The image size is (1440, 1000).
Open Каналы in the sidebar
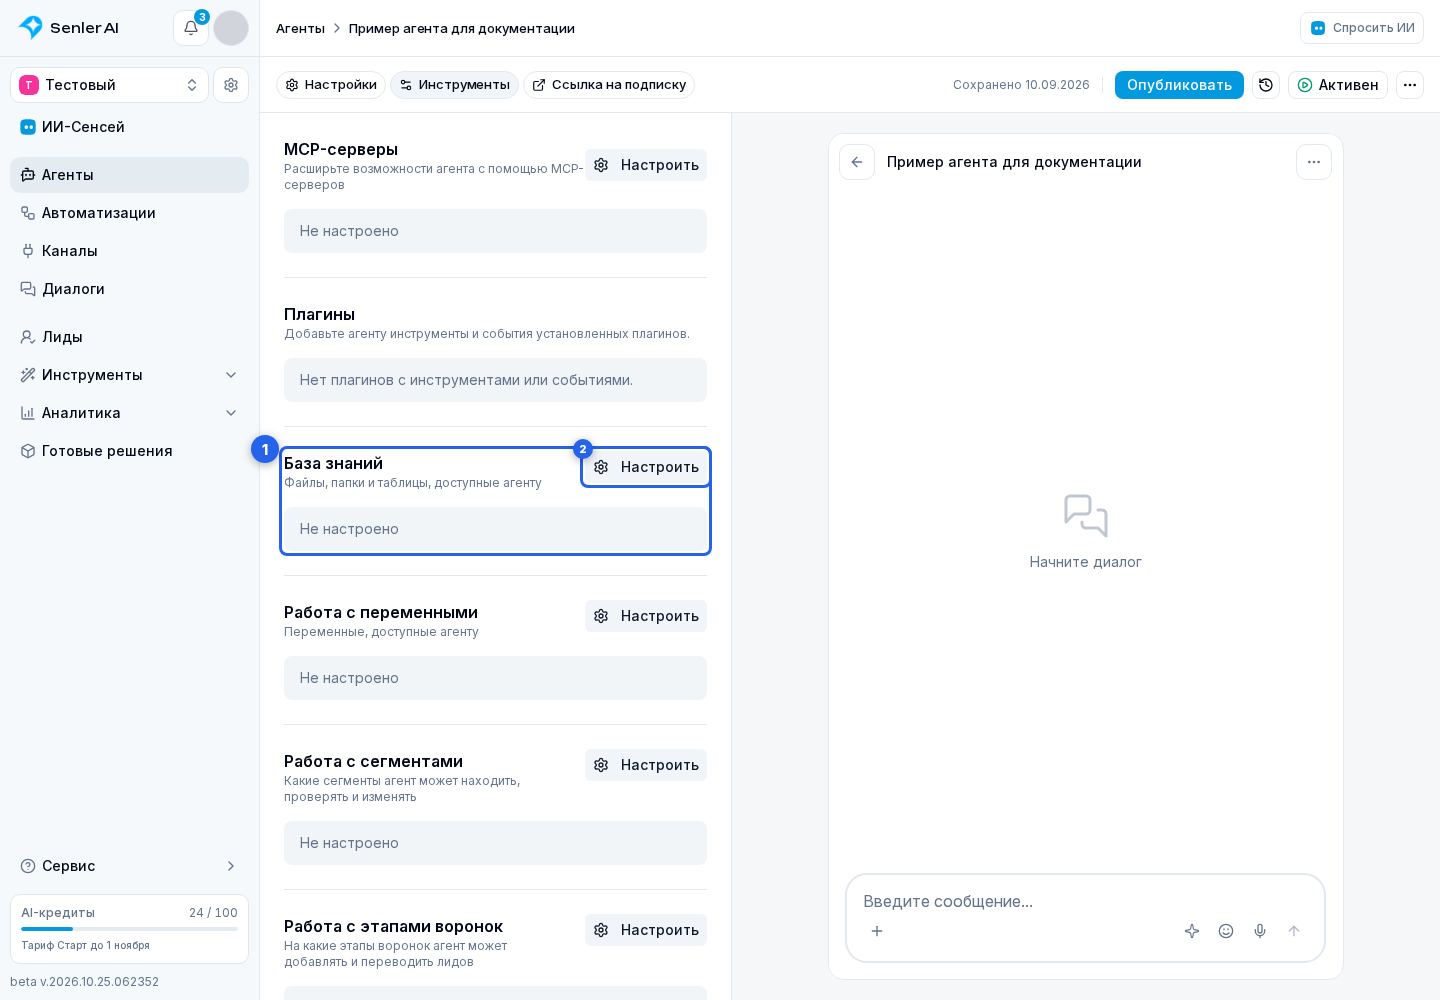pos(130,251)
